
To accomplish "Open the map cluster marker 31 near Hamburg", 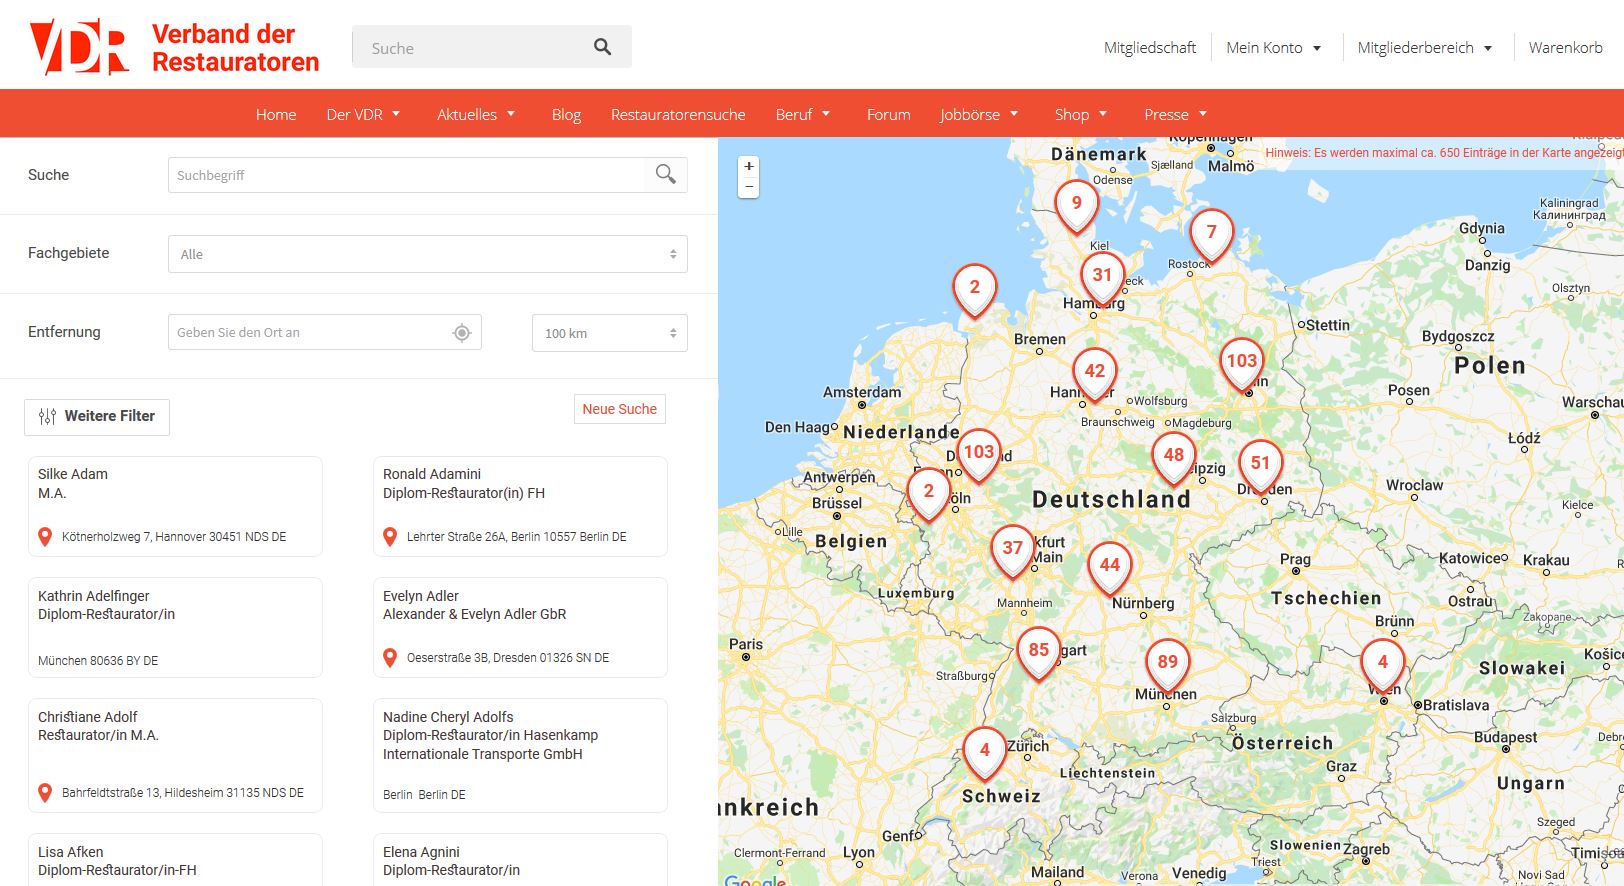I will 1102,277.
